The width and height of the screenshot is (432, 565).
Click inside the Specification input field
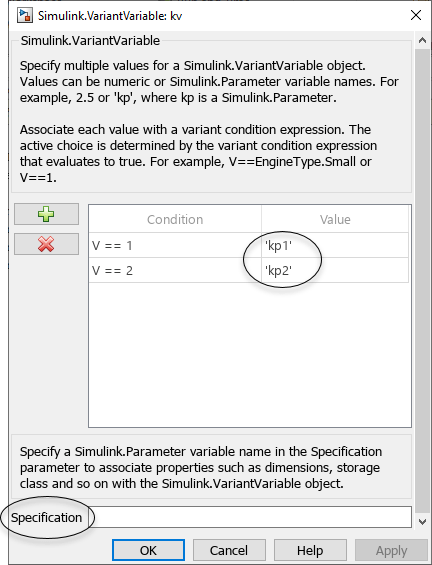pyautogui.click(x=250, y=517)
